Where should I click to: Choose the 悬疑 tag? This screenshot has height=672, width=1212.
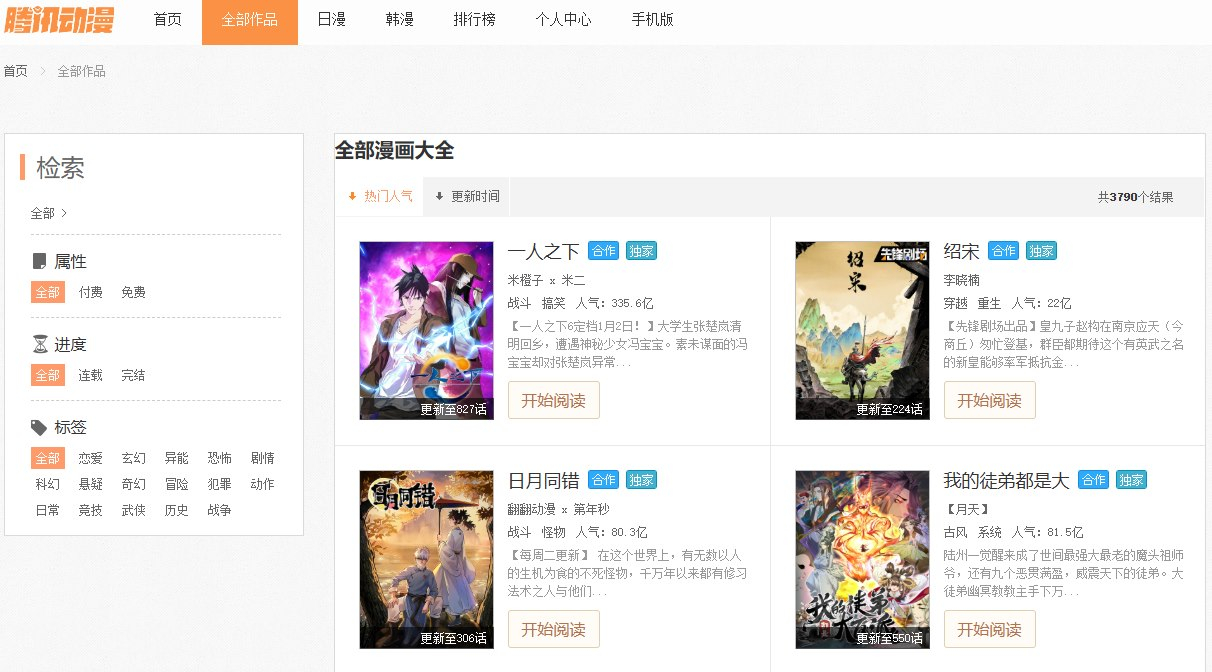91,484
